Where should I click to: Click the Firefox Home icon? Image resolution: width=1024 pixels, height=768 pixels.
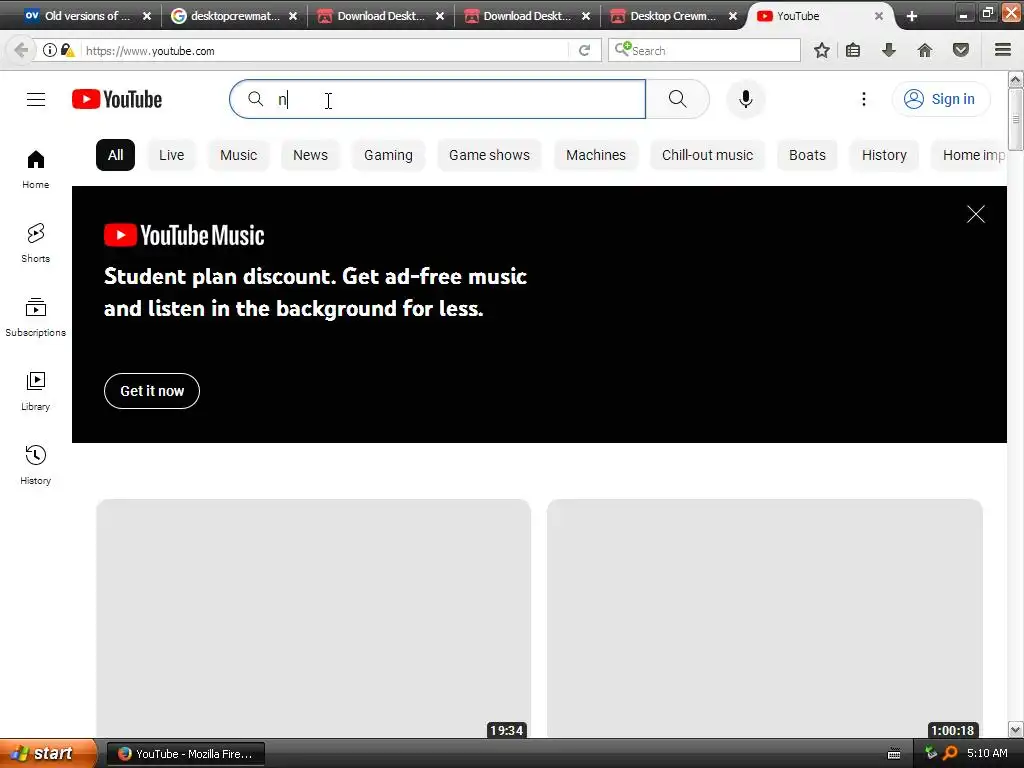click(x=925, y=50)
